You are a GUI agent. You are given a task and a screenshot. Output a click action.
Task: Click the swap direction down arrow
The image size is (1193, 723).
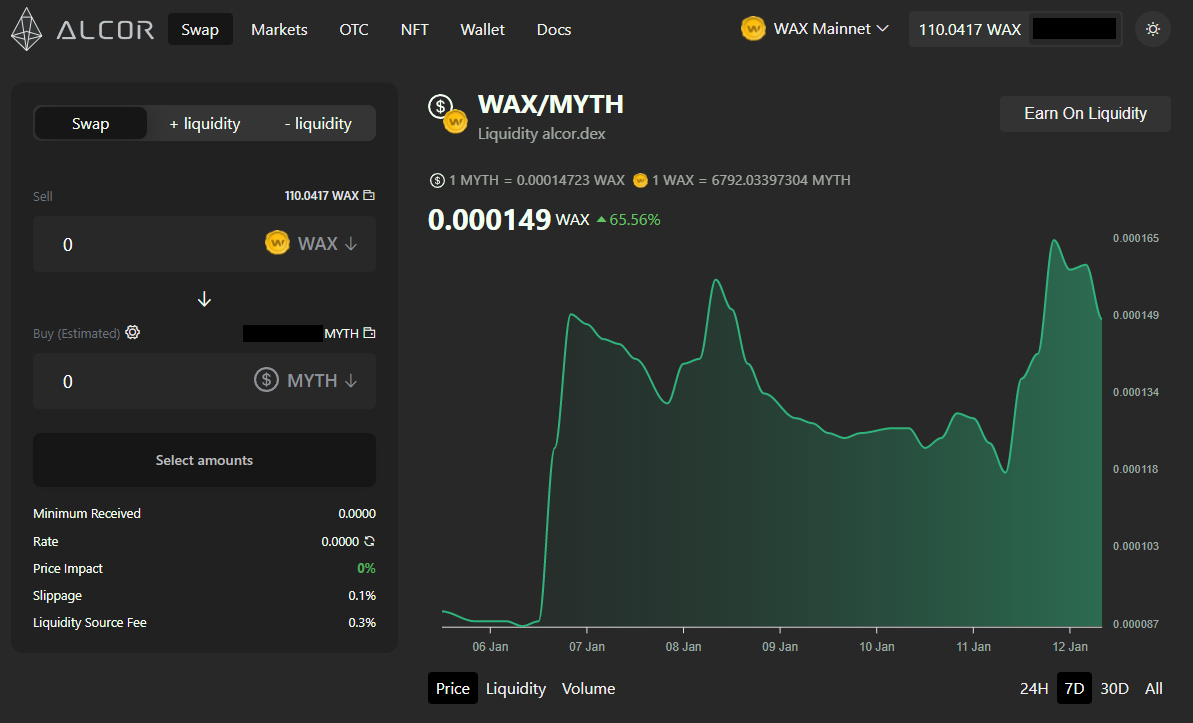click(x=204, y=299)
